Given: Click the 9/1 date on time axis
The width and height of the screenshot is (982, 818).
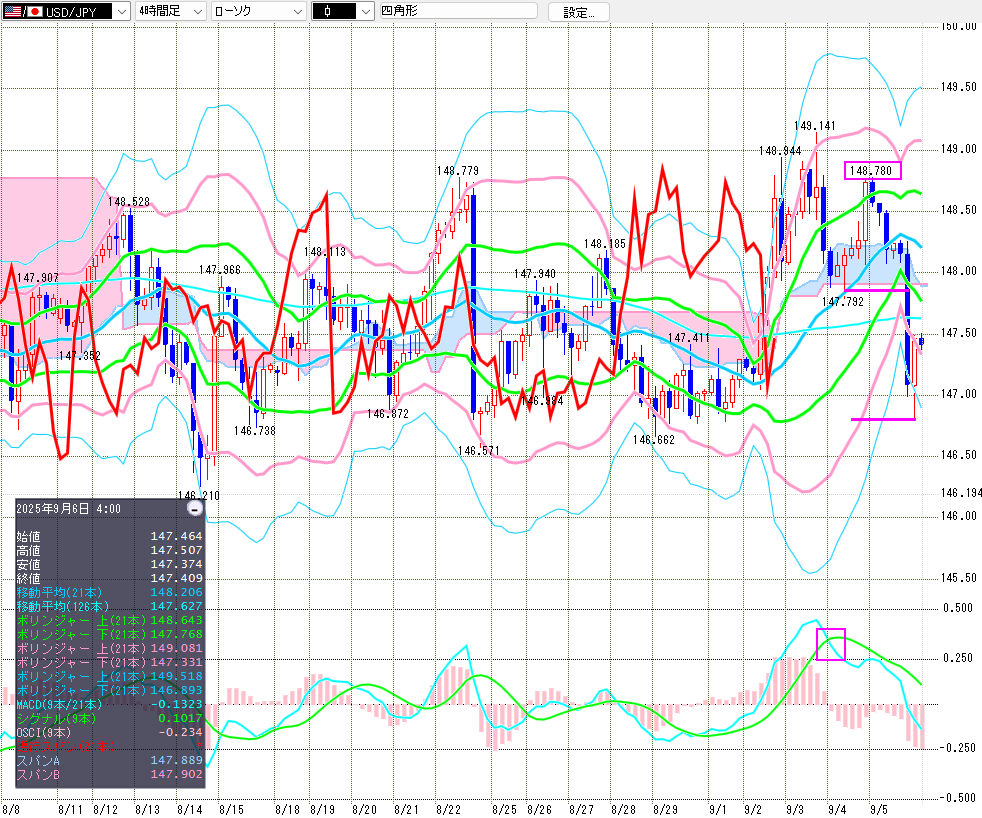Looking at the screenshot, I should pos(718,809).
